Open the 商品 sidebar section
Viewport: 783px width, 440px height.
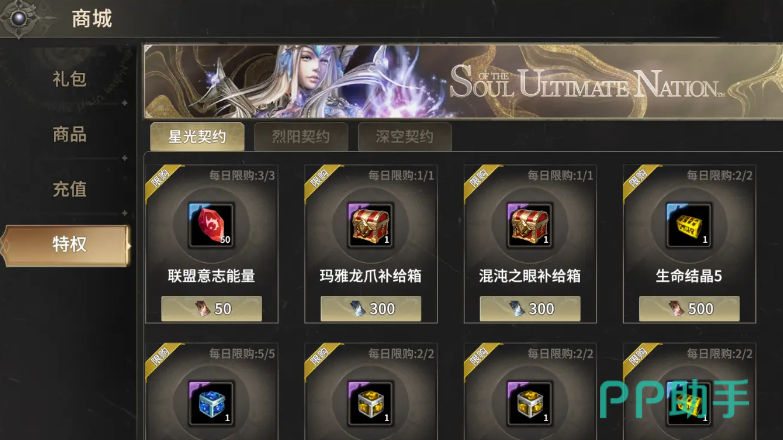coord(69,134)
